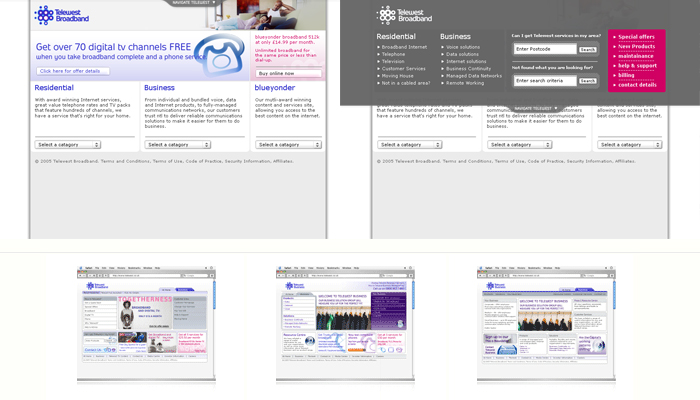Select 'contact details' in the pink menu

[x=637, y=85]
